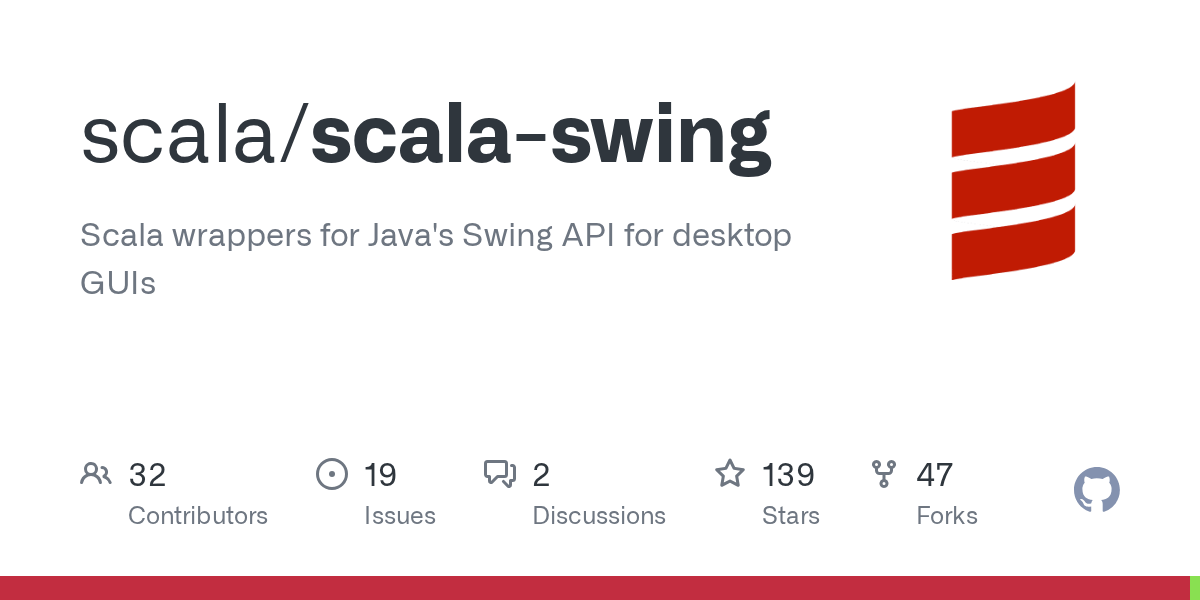Click the contributor count 32
This screenshot has width=1200, height=600.
coord(147,474)
